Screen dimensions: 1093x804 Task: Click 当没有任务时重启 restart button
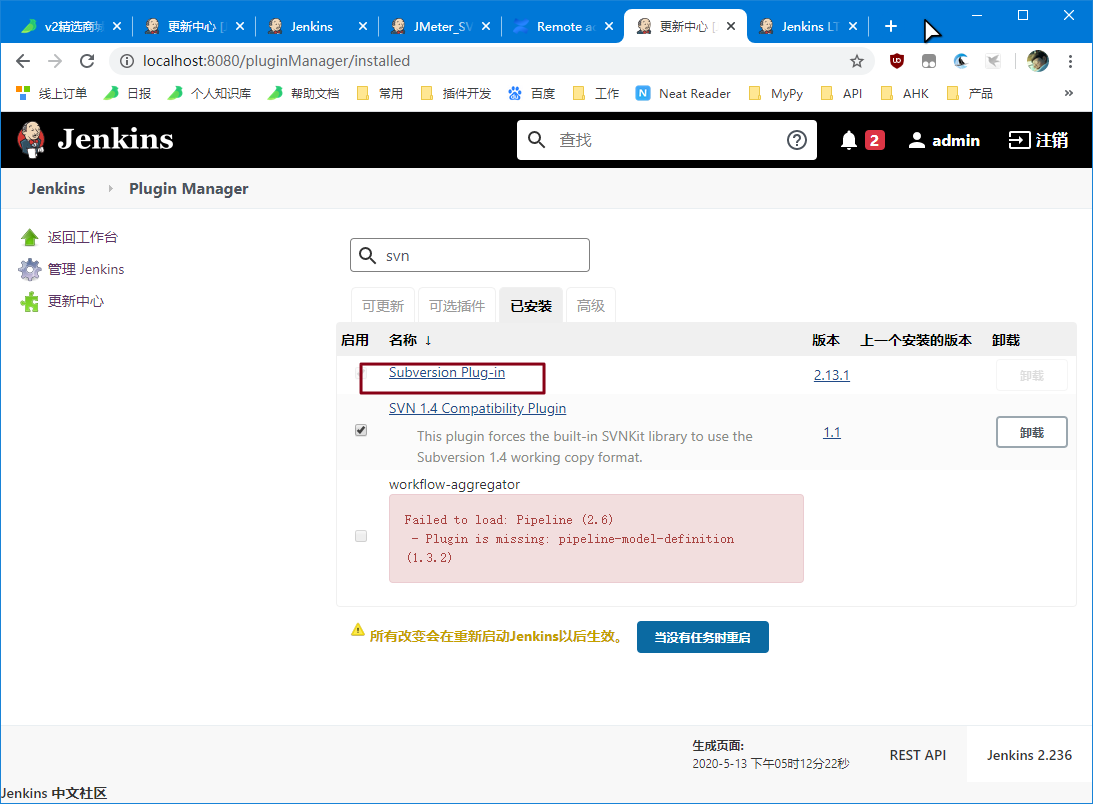[703, 637]
